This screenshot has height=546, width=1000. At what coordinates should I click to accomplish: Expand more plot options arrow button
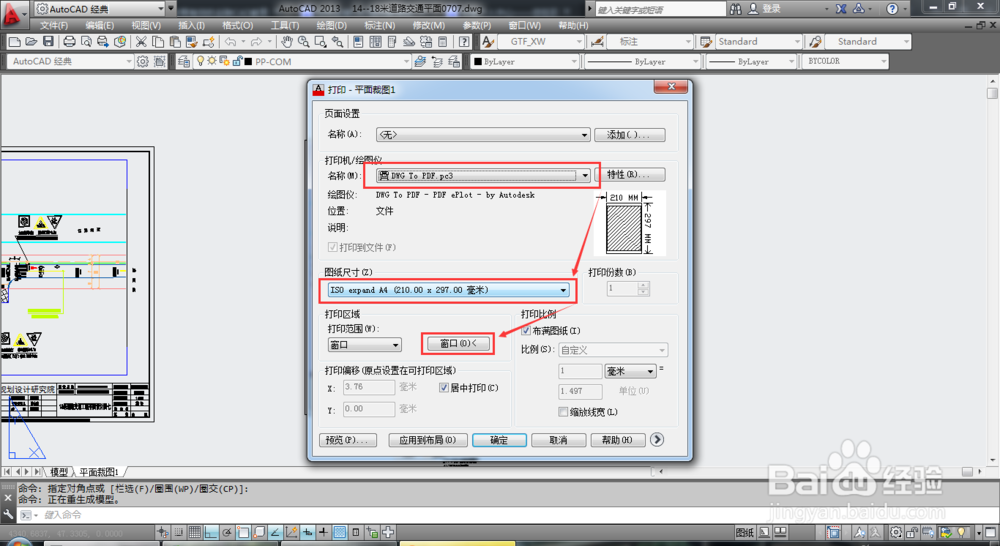(657, 439)
